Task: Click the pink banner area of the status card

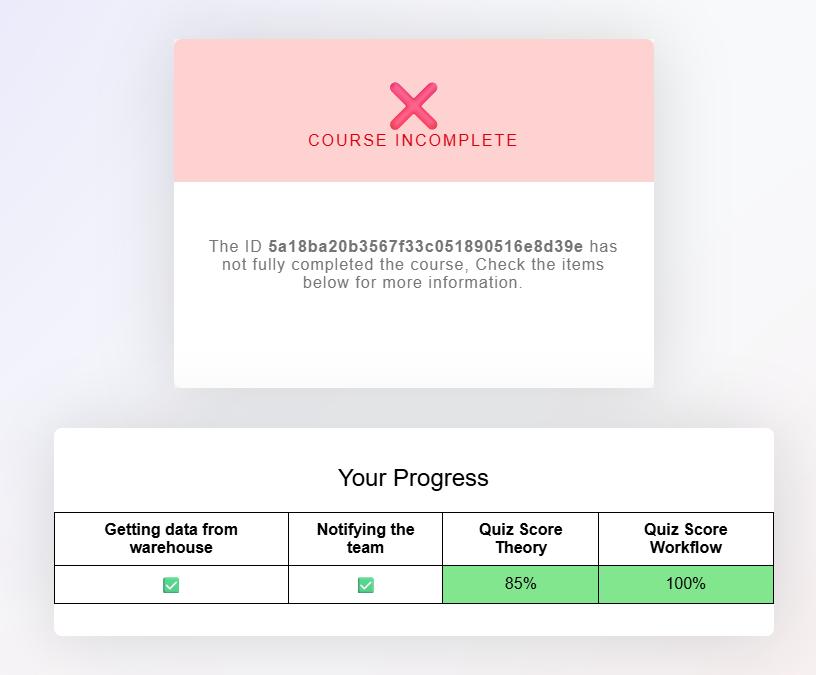Action: 414,110
